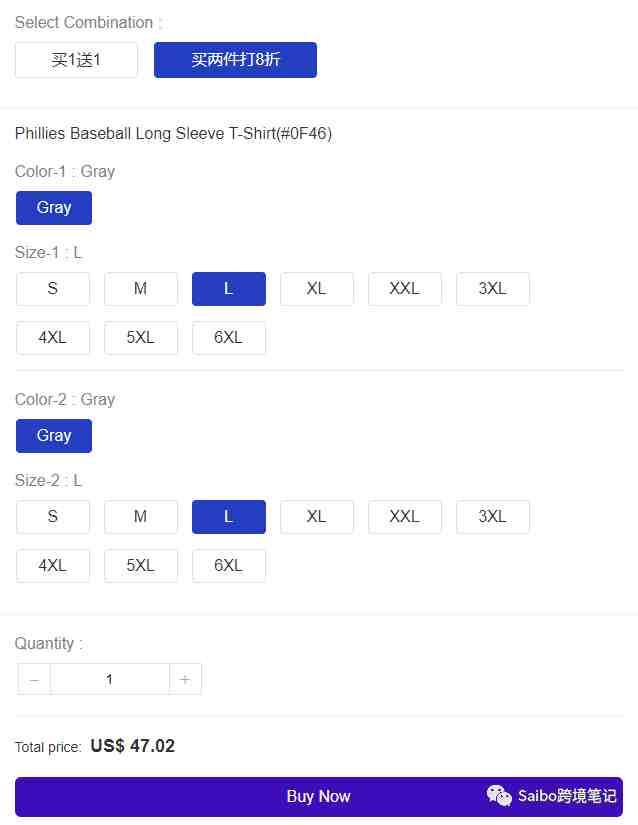The height and width of the screenshot is (825, 638).
Task: Choose Gray for Color-2
Action: [x=54, y=436]
